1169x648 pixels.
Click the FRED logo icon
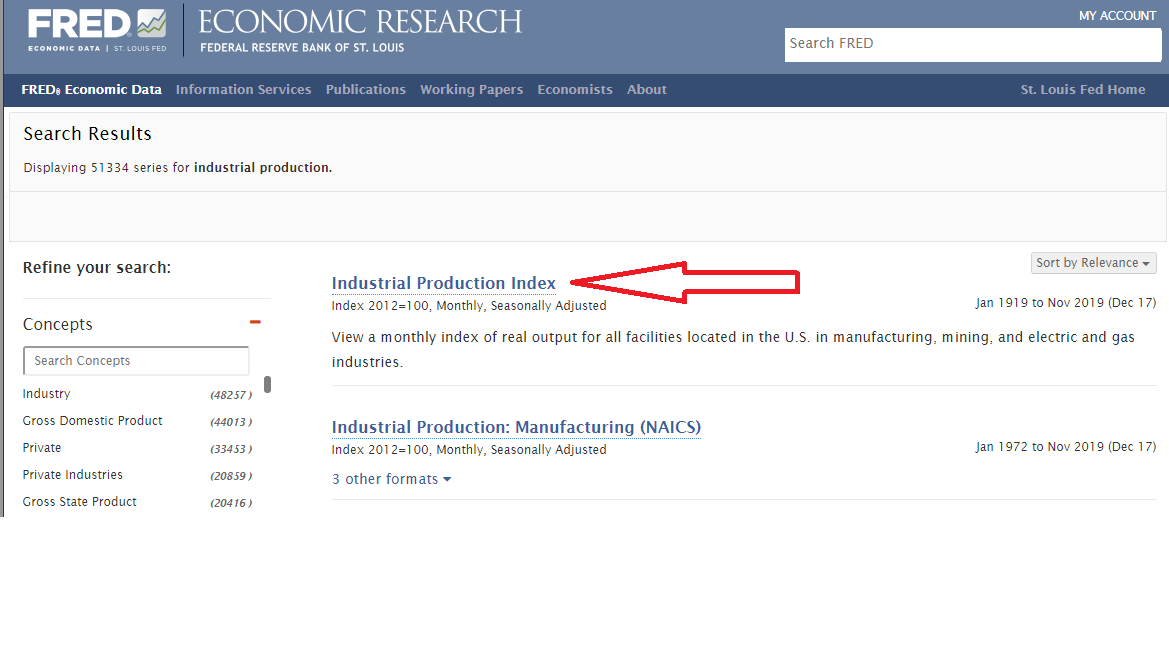coord(97,30)
